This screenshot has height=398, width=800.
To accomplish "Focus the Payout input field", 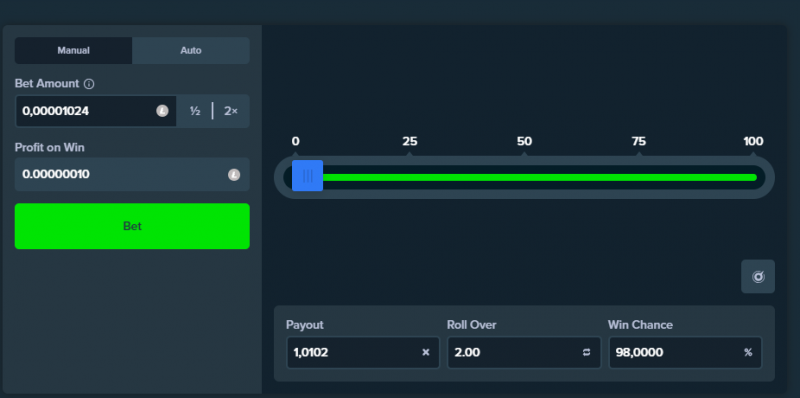I will tap(363, 353).
